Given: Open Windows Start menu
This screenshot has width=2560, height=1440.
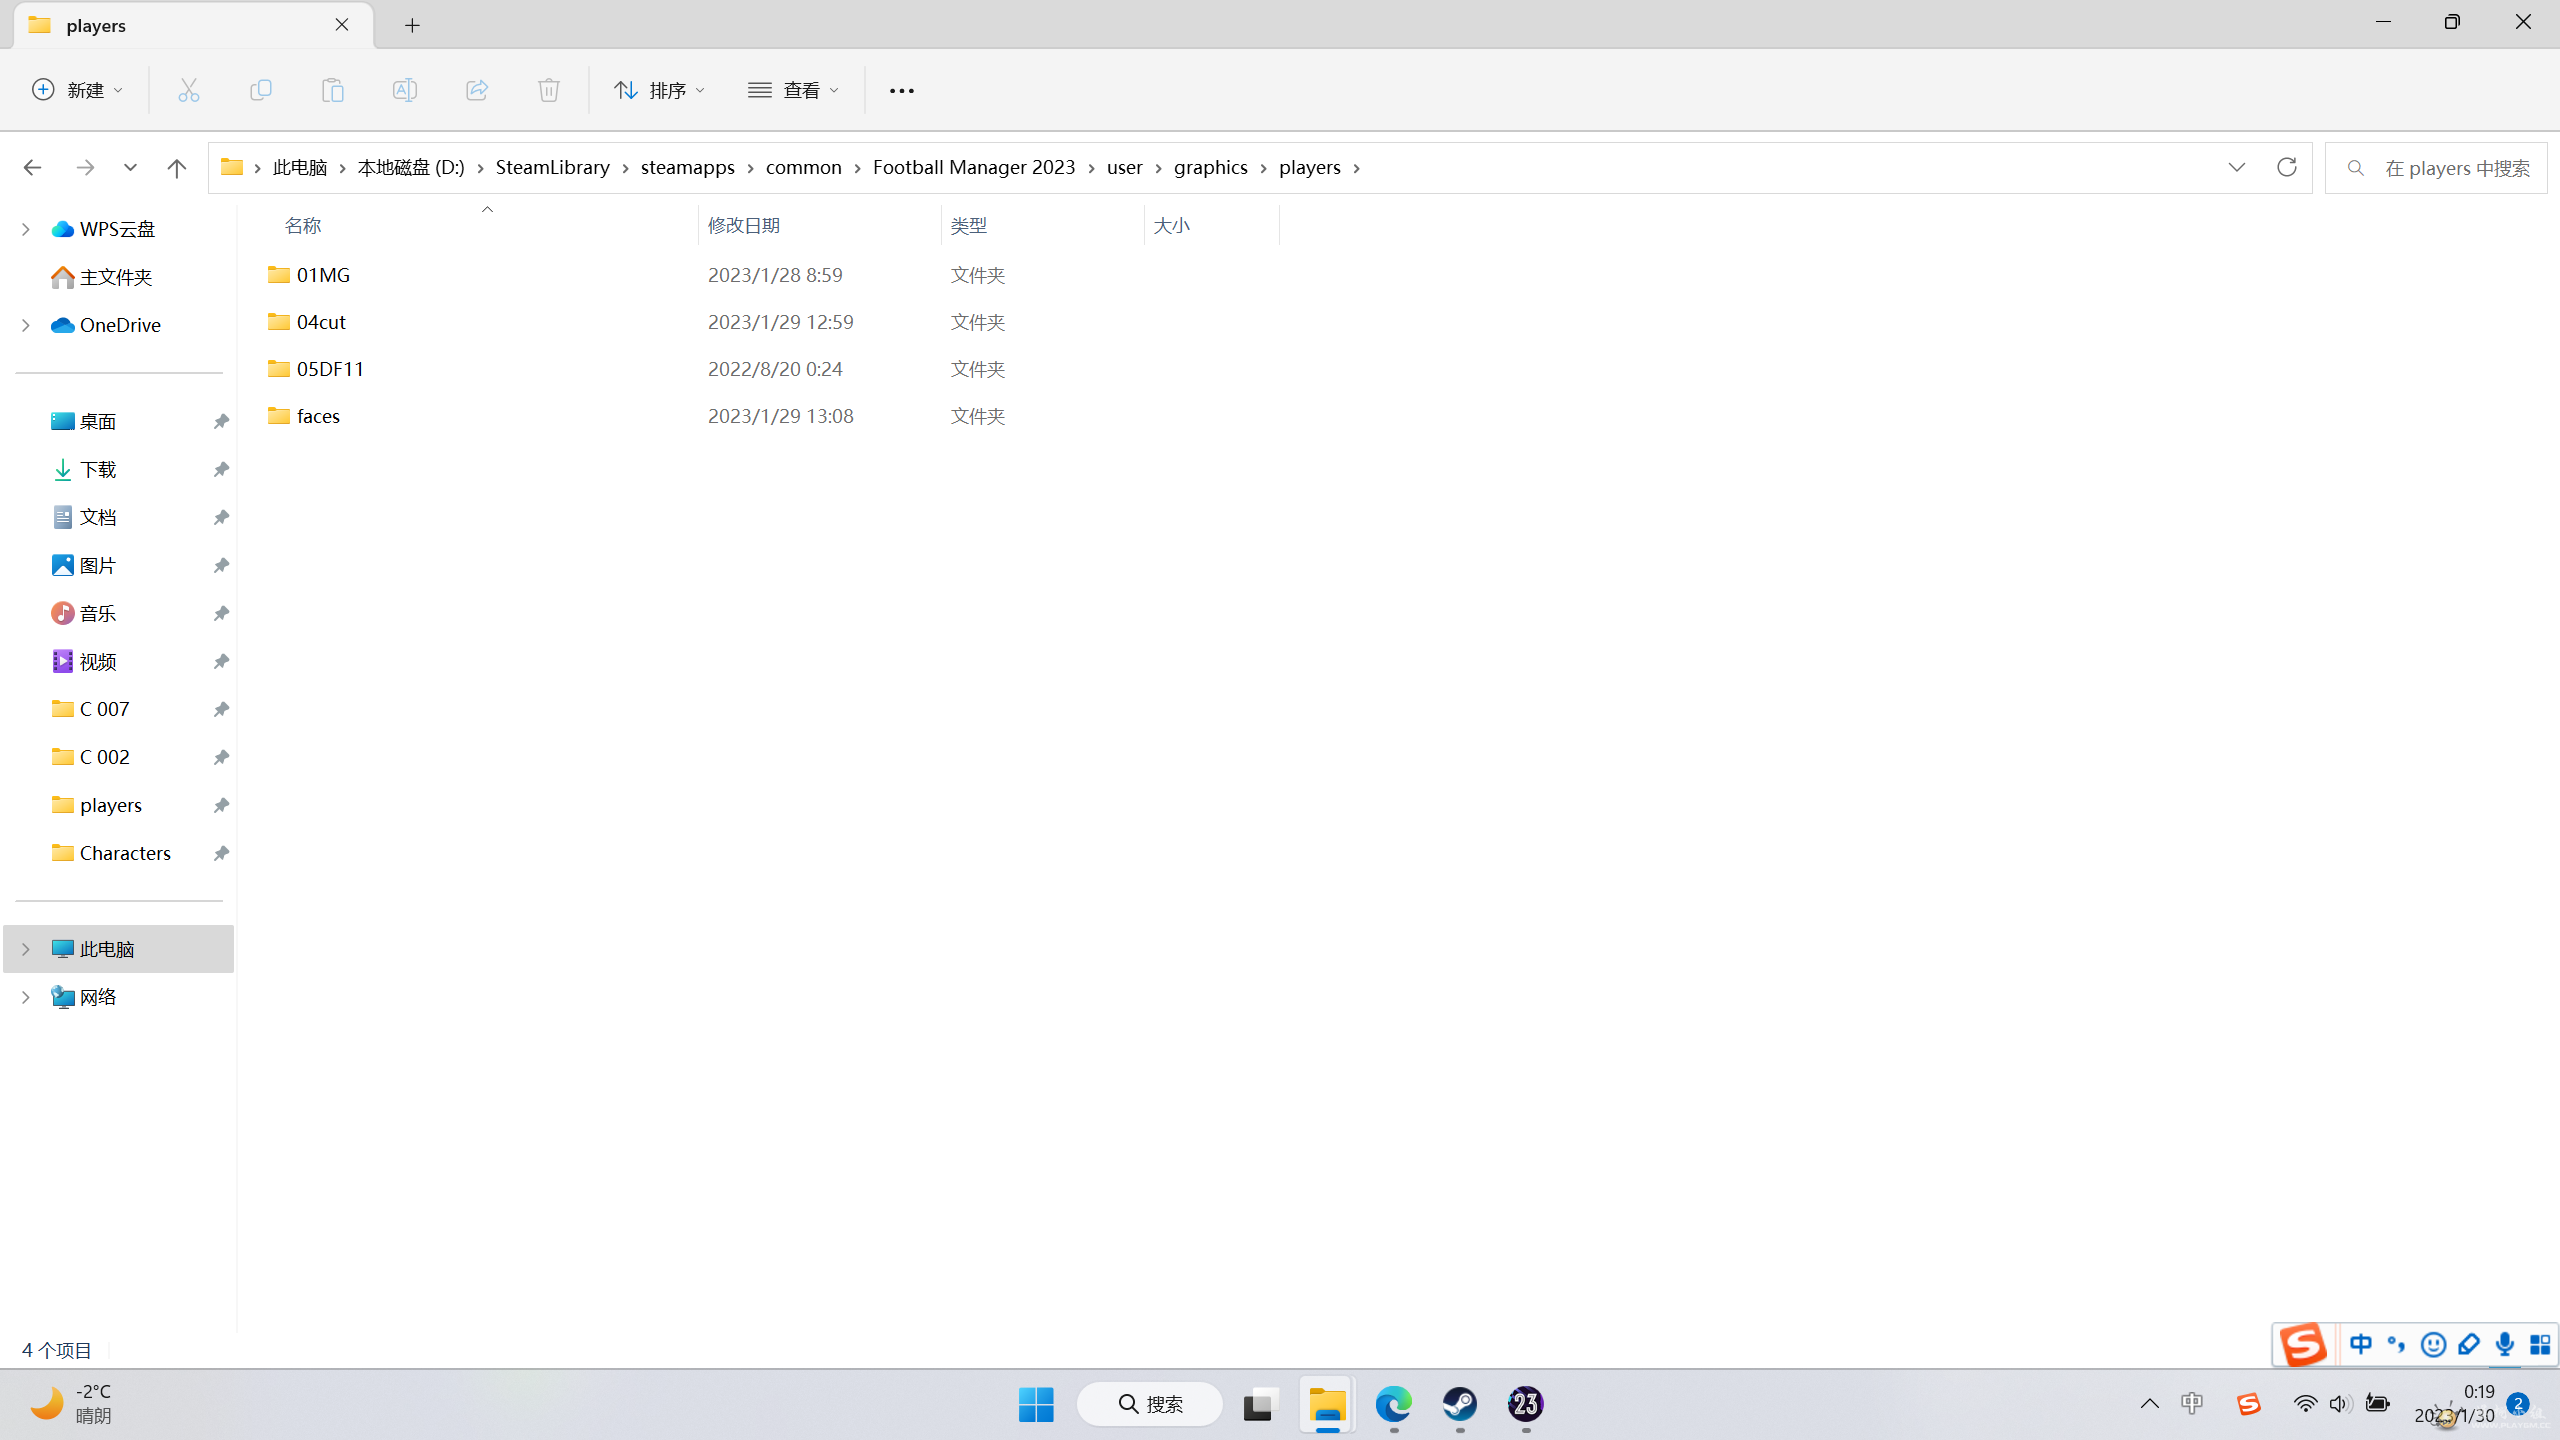Looking at the screenshot, I should click(1036, 1404).
